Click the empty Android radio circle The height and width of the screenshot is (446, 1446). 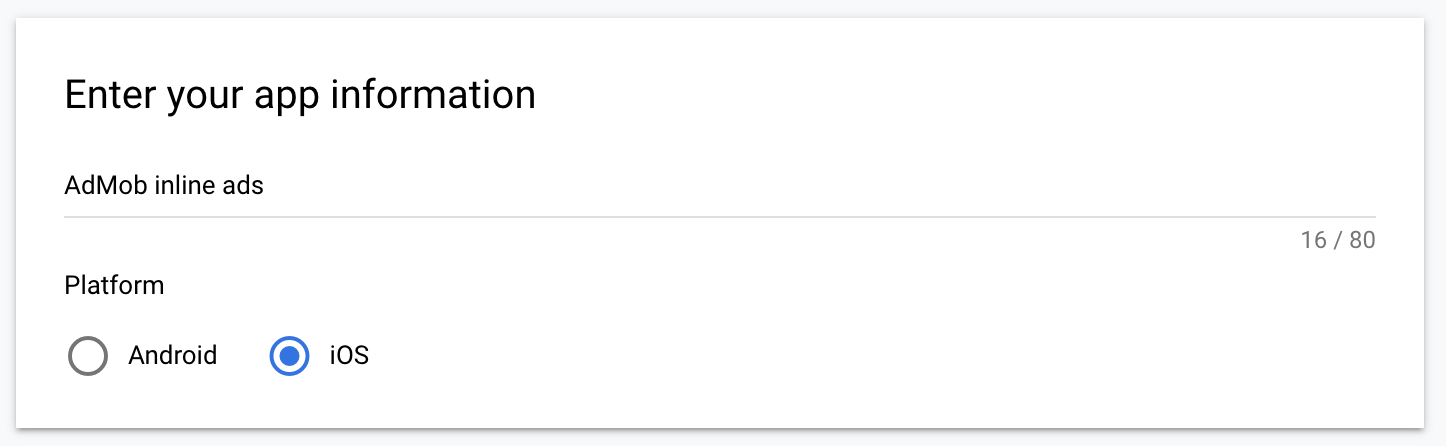88,356
